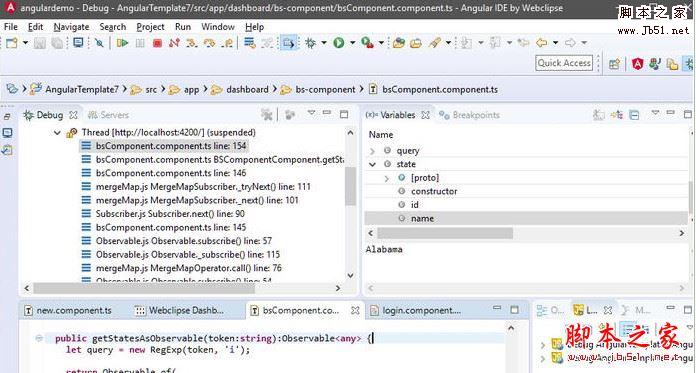Open the dropdown arrow beside New icon

tap(25, 43)
